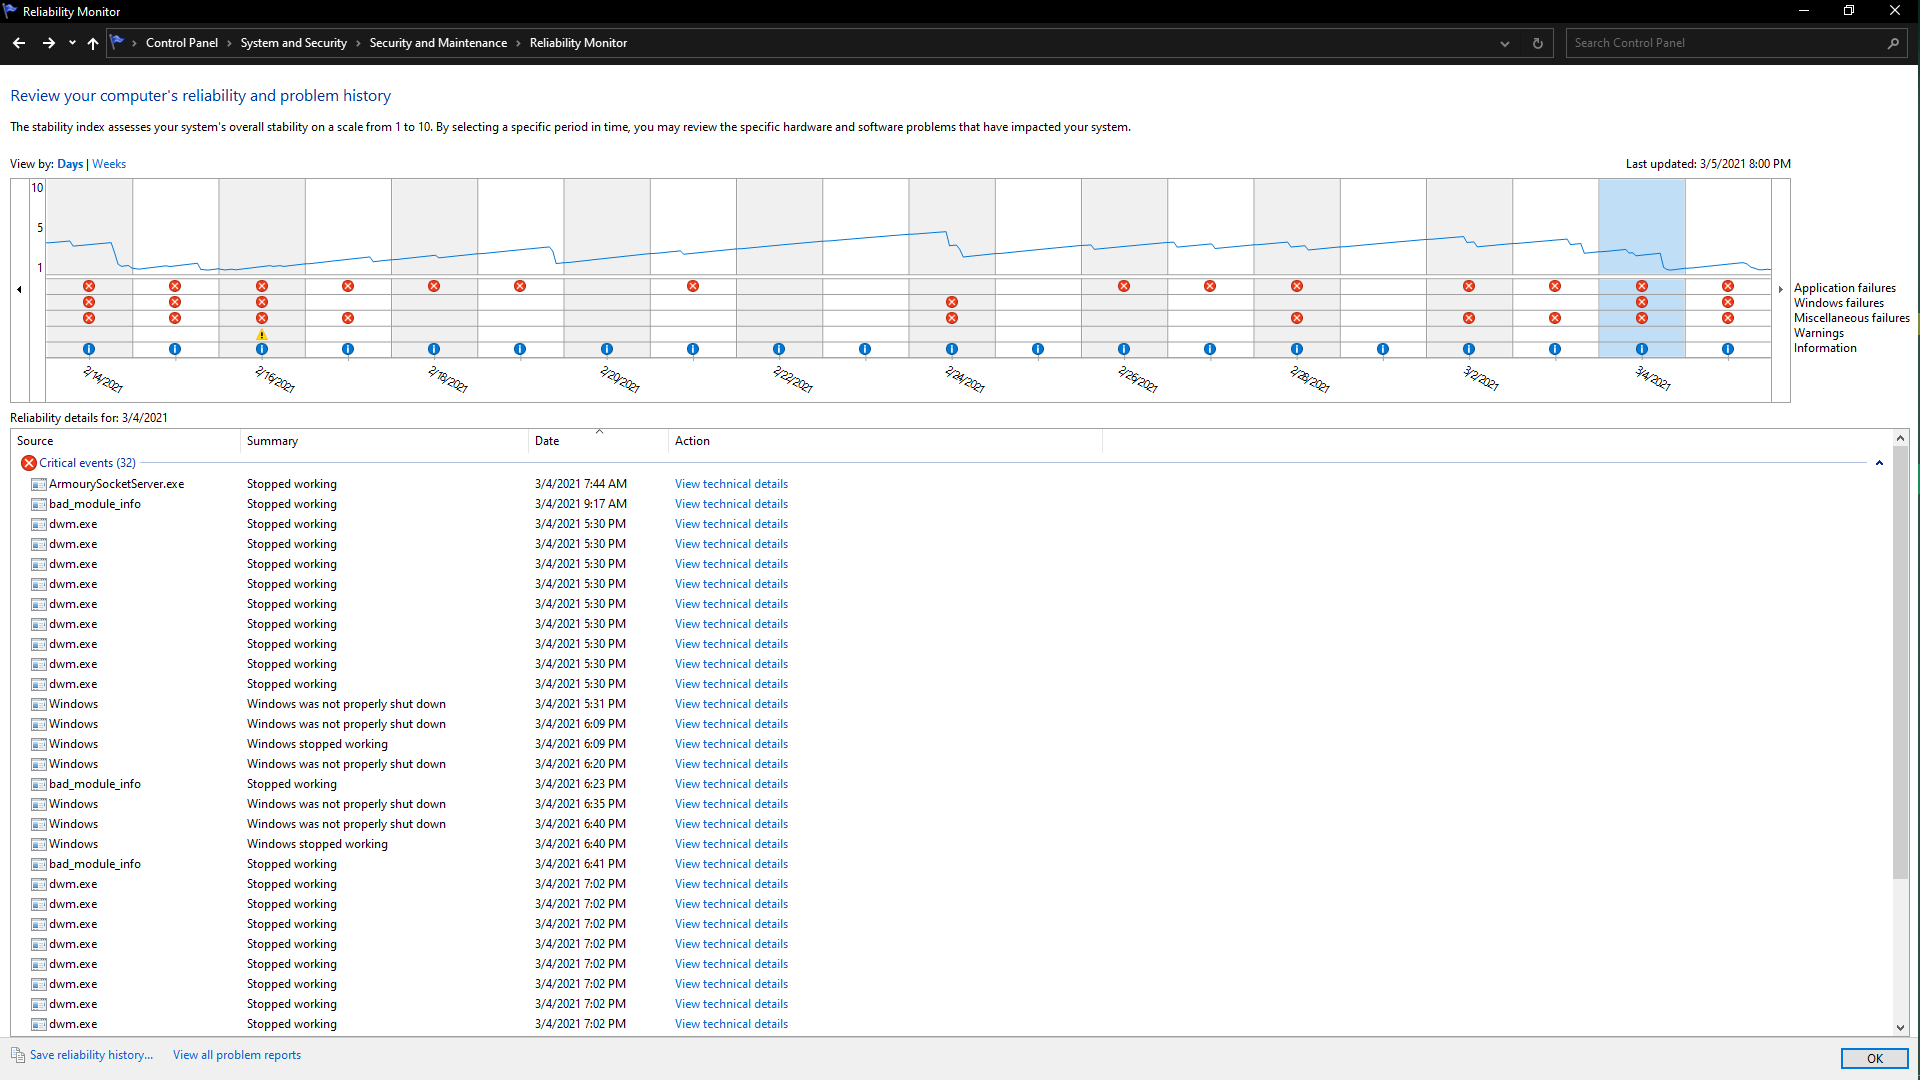Open Save reliability history link
Image resolution: width=1920 pixels, height=1080 pixels.
[x=91, y=1055]
